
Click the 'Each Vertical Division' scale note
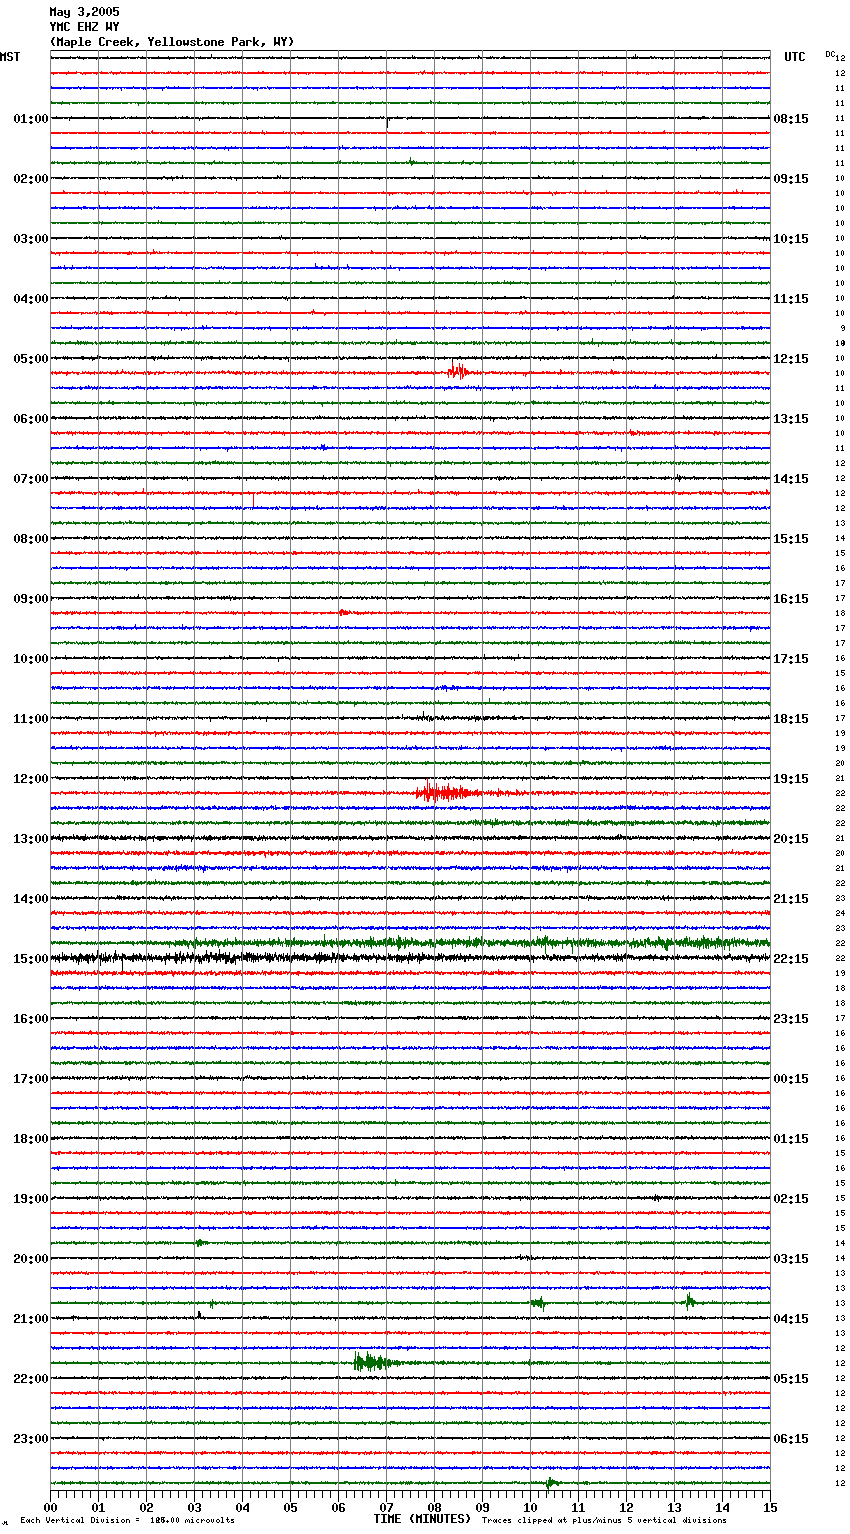coord(127,1521)
